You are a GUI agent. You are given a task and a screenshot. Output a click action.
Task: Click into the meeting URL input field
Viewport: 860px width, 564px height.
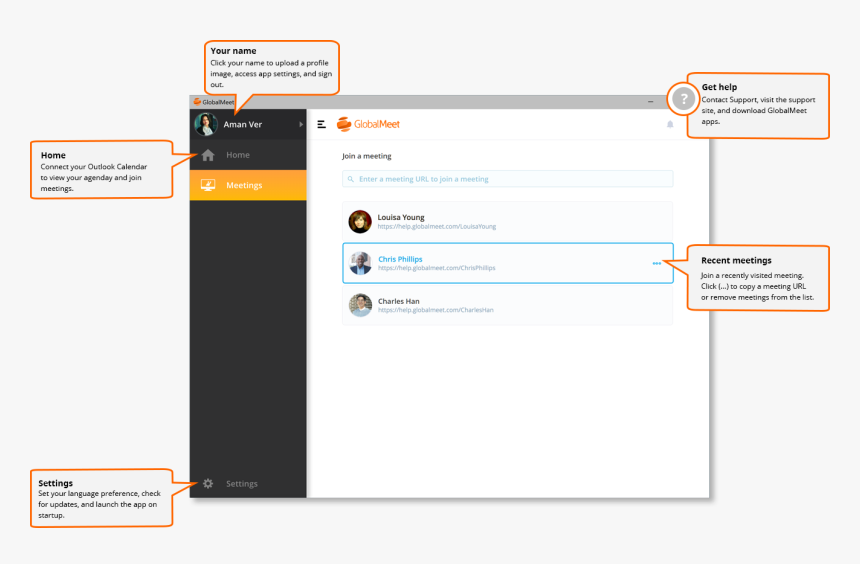[x=507, y=179]
